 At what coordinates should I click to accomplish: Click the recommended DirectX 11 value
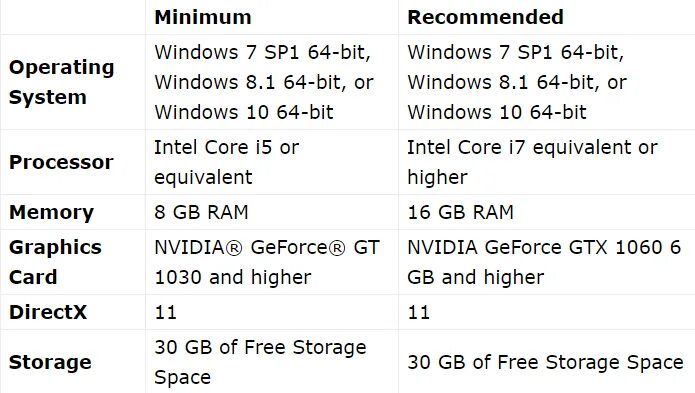click(418, 312)
